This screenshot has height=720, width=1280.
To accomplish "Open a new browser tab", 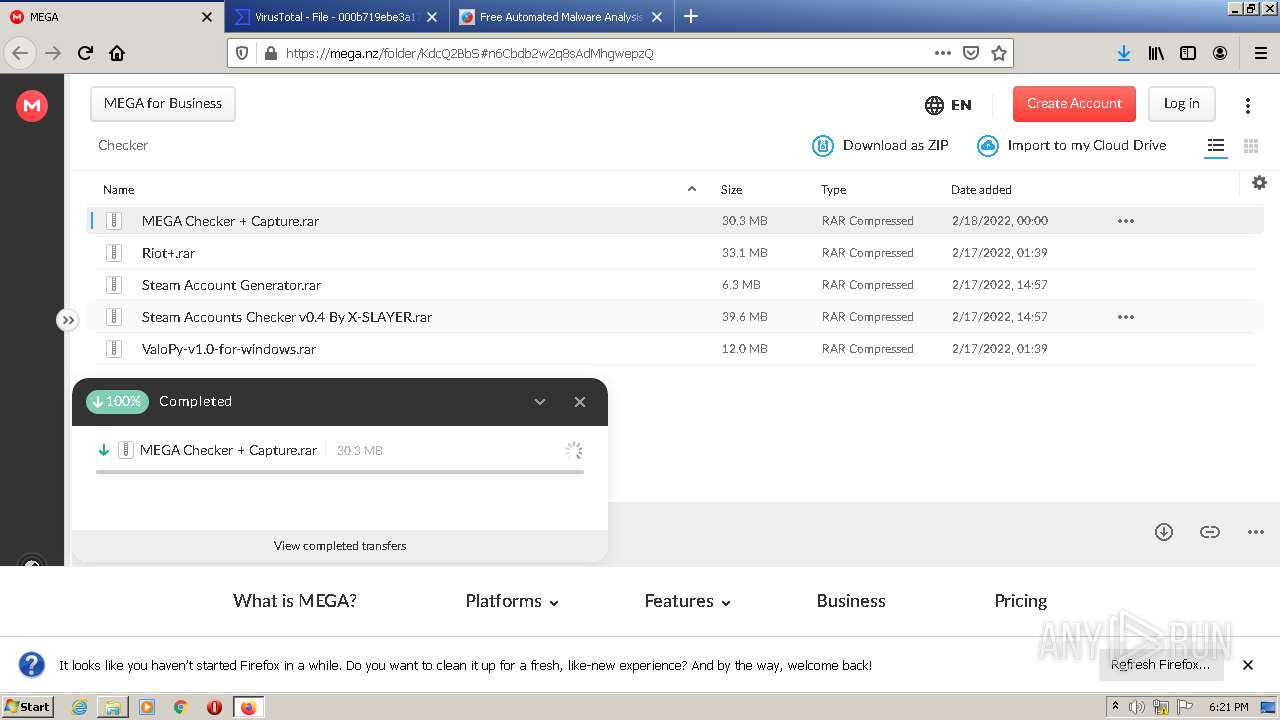I will [690, 17].
